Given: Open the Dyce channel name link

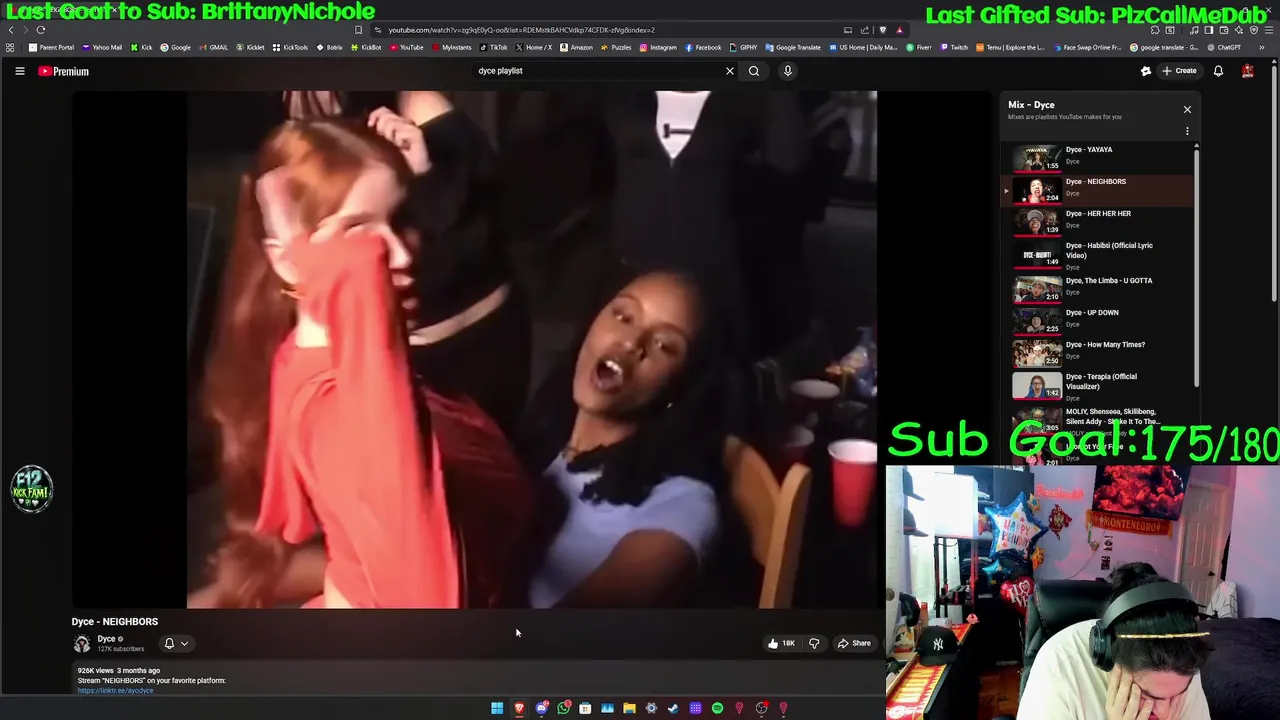Looking at the screenshot, I should click(x=106, y=639).
